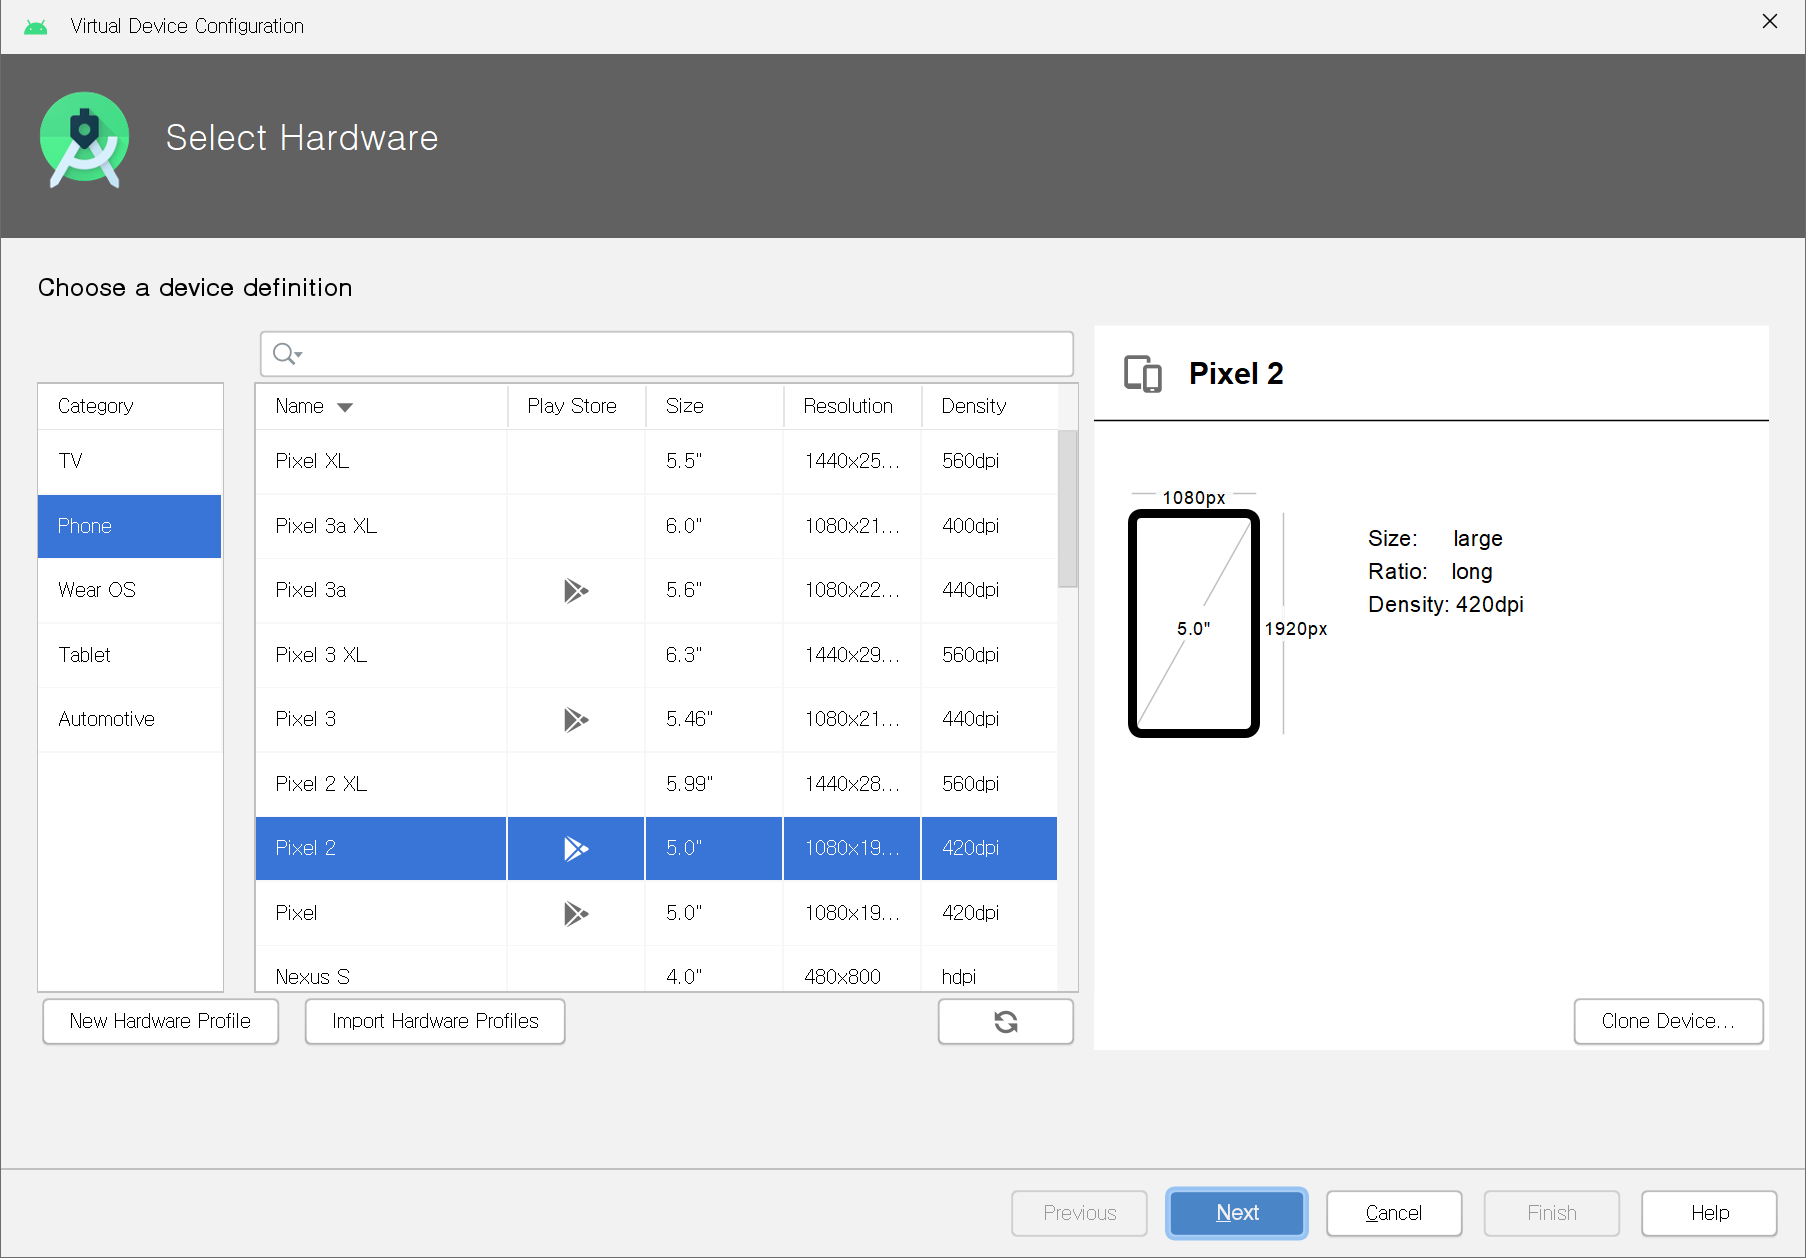This screenshot has height=1258, width=1806.
Task: Focus the device search input field
Action: click(667, 354)
